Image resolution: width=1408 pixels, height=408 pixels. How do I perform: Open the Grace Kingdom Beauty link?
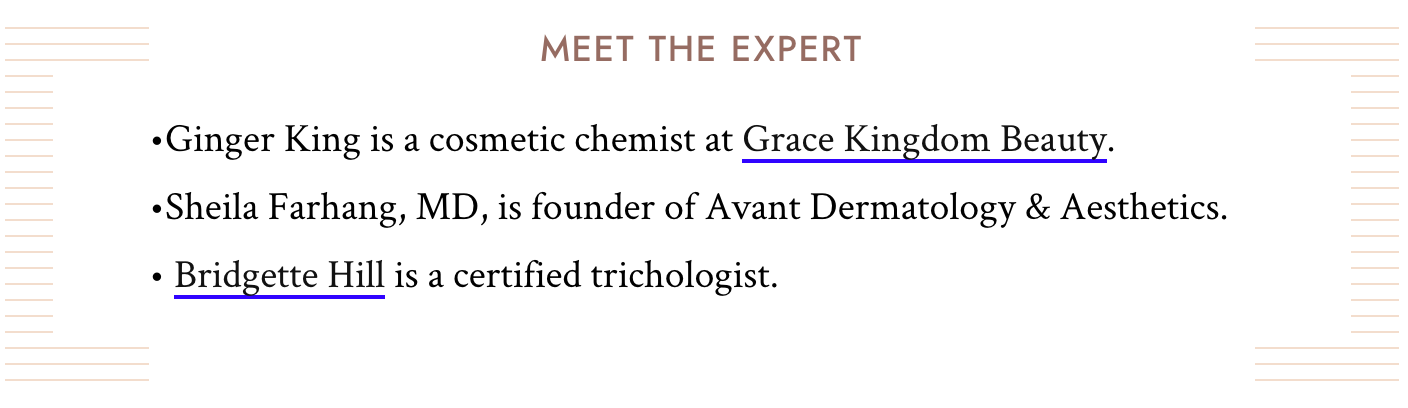[x=924, y=141]
